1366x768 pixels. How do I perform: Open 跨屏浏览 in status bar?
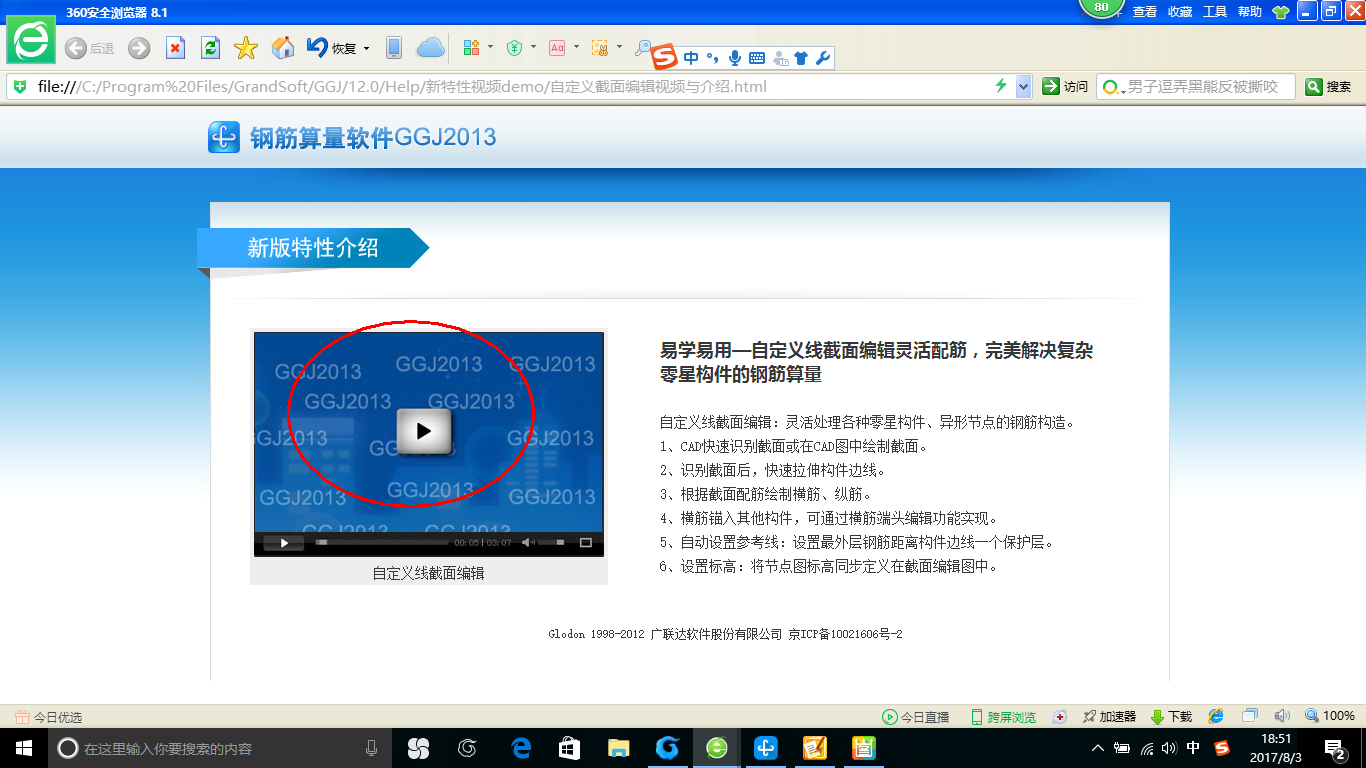click(x=1003, y=717)
